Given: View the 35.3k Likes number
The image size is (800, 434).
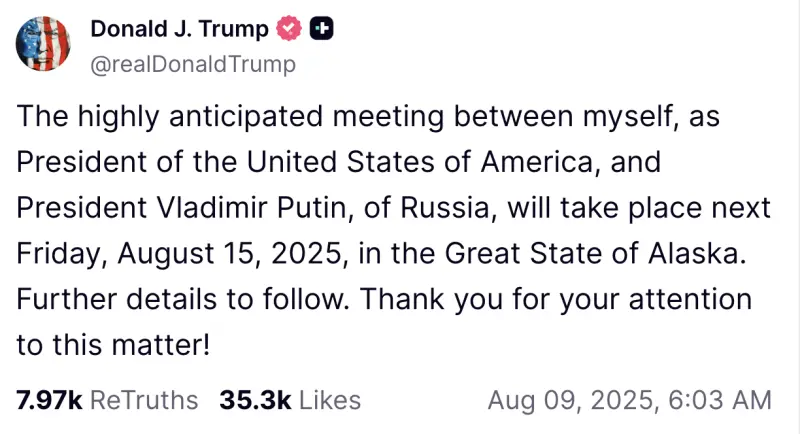Looking at the screenshot, I should click(255, 400).
